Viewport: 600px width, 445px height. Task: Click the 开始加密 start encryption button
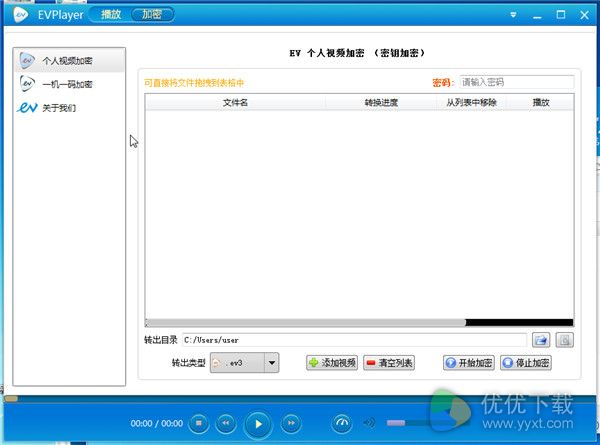pyautogui.click(x=469, y=362)
